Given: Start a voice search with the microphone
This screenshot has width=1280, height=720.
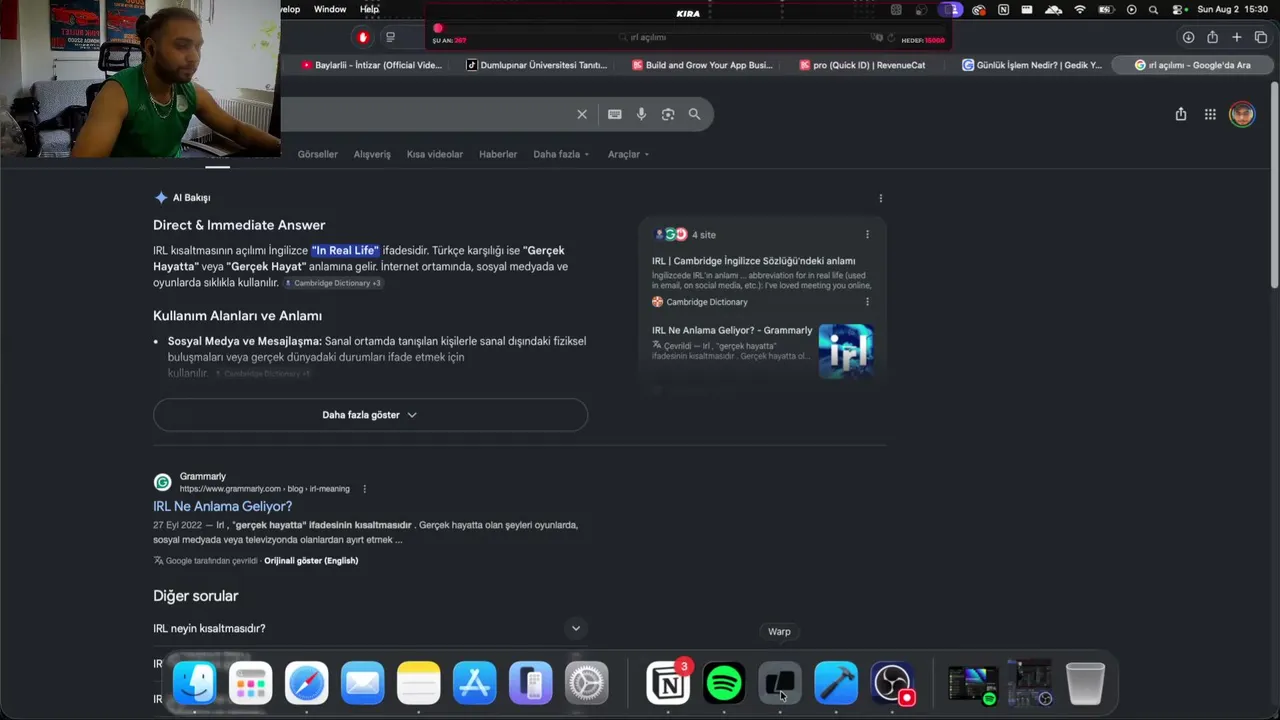Looking at the screenshot, I should (641, 114).
